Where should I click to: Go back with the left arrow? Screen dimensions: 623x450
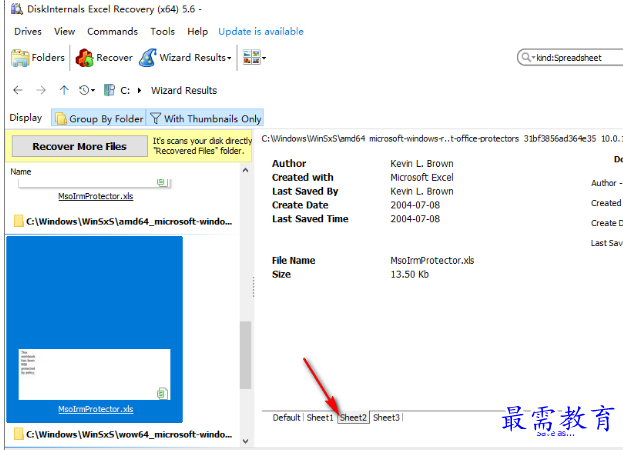[x=17, y=90]
